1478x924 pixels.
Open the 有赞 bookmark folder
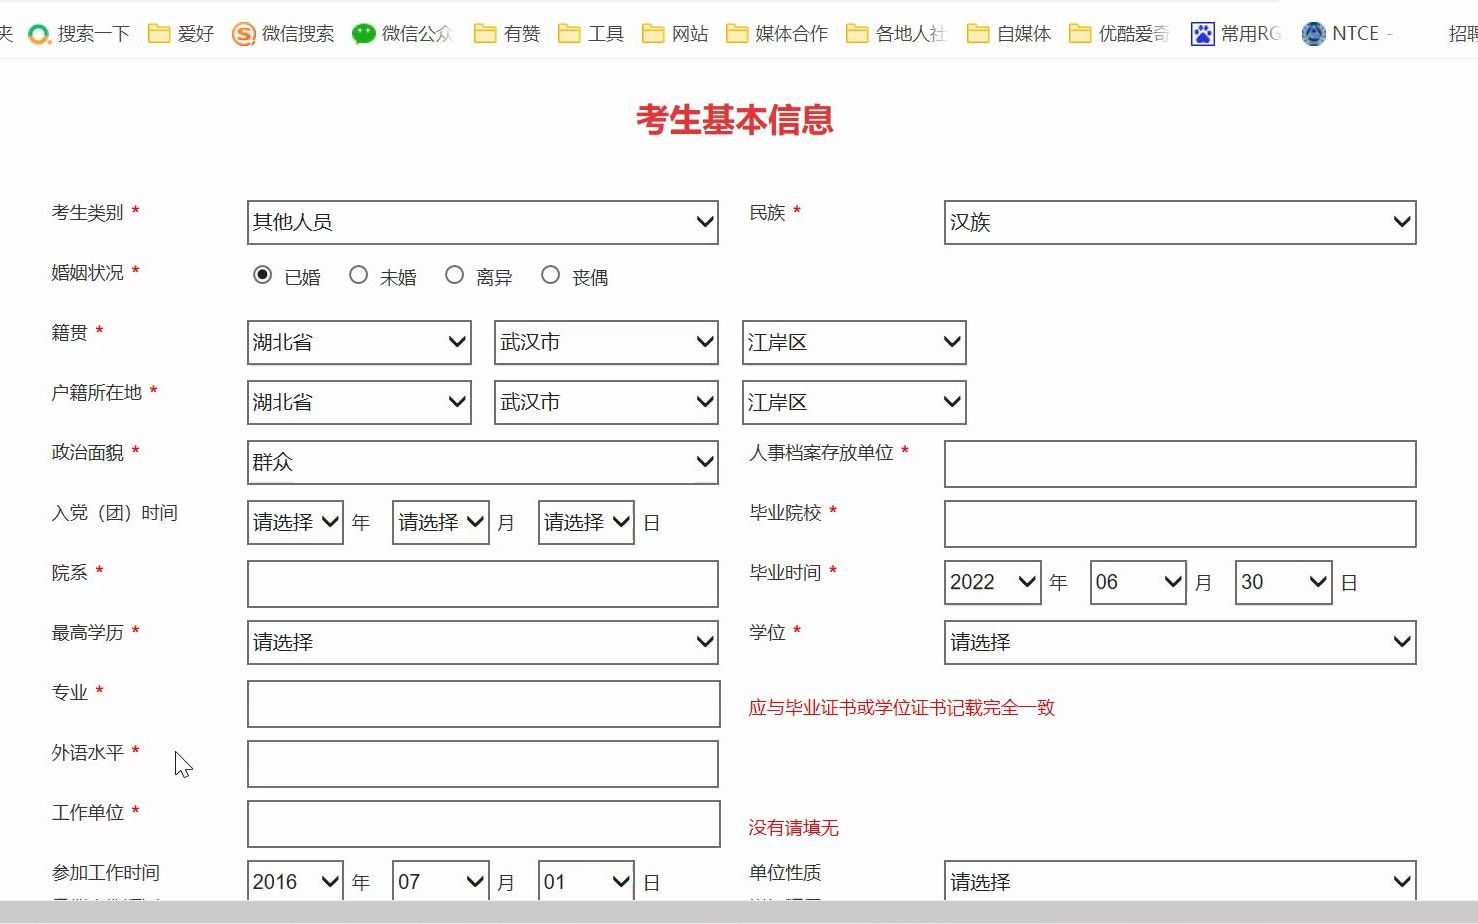(507, 34)
